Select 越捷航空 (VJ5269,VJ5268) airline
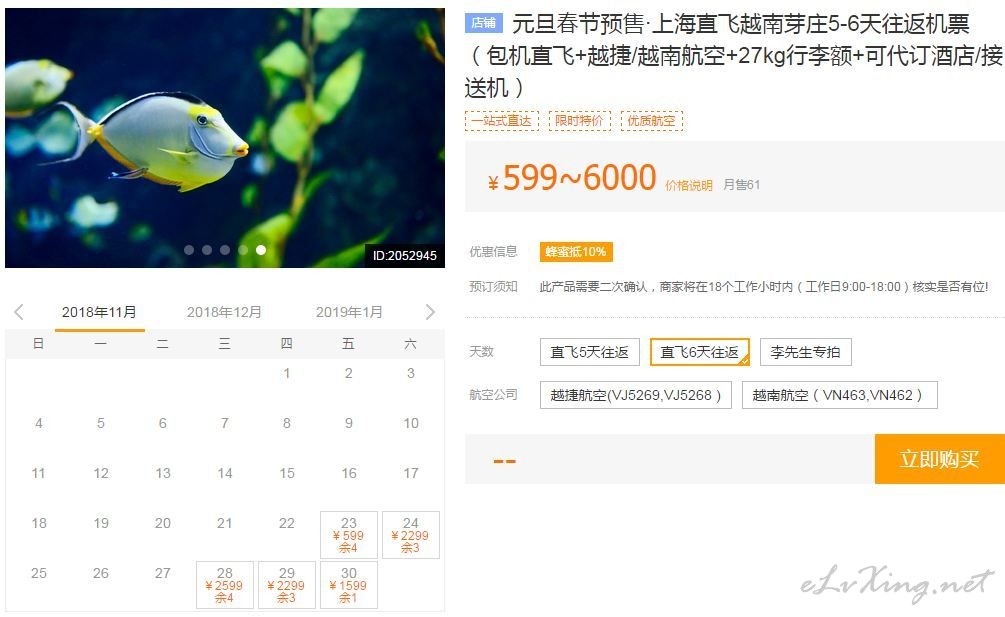Image resolution: width=1005 pixels, height=617 pixels. pos(636,395)
